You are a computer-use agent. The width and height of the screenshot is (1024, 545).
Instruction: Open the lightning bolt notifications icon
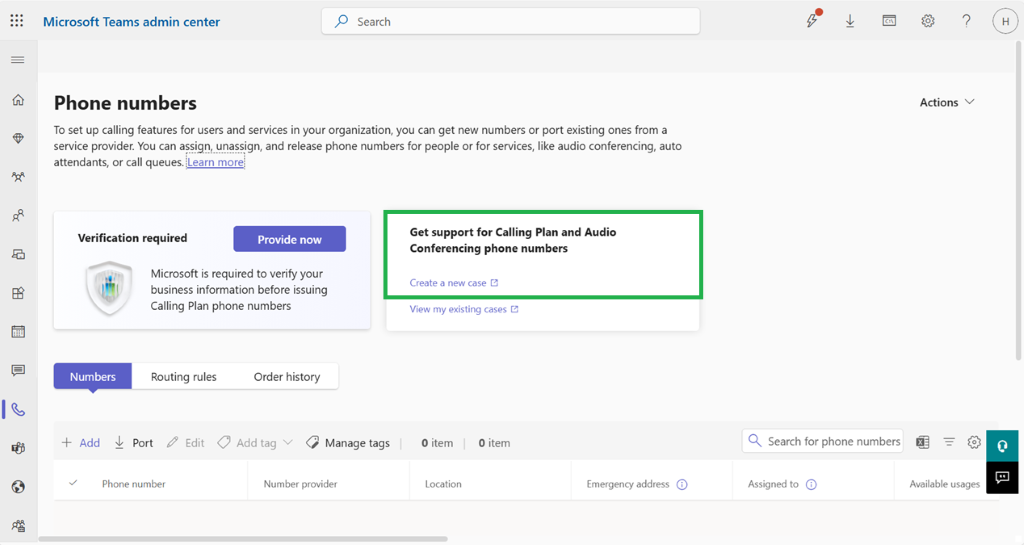pos(812,21)
